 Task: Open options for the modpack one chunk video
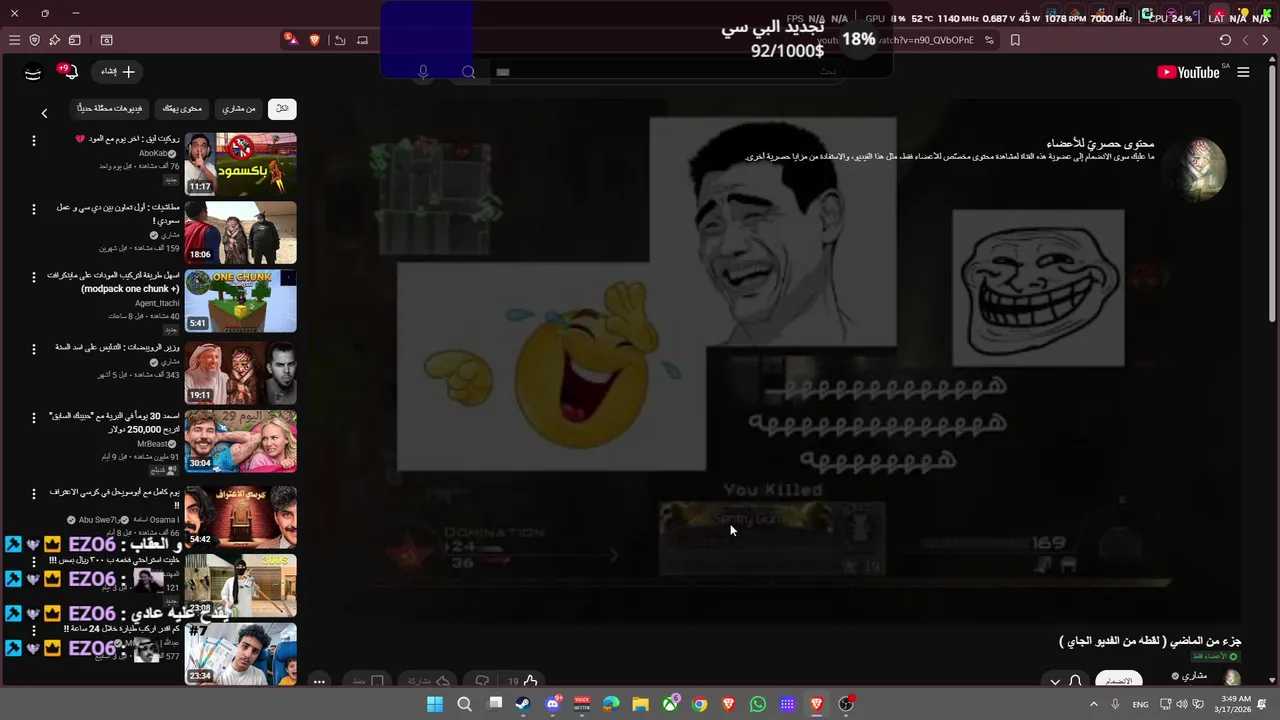click(33, 277)
